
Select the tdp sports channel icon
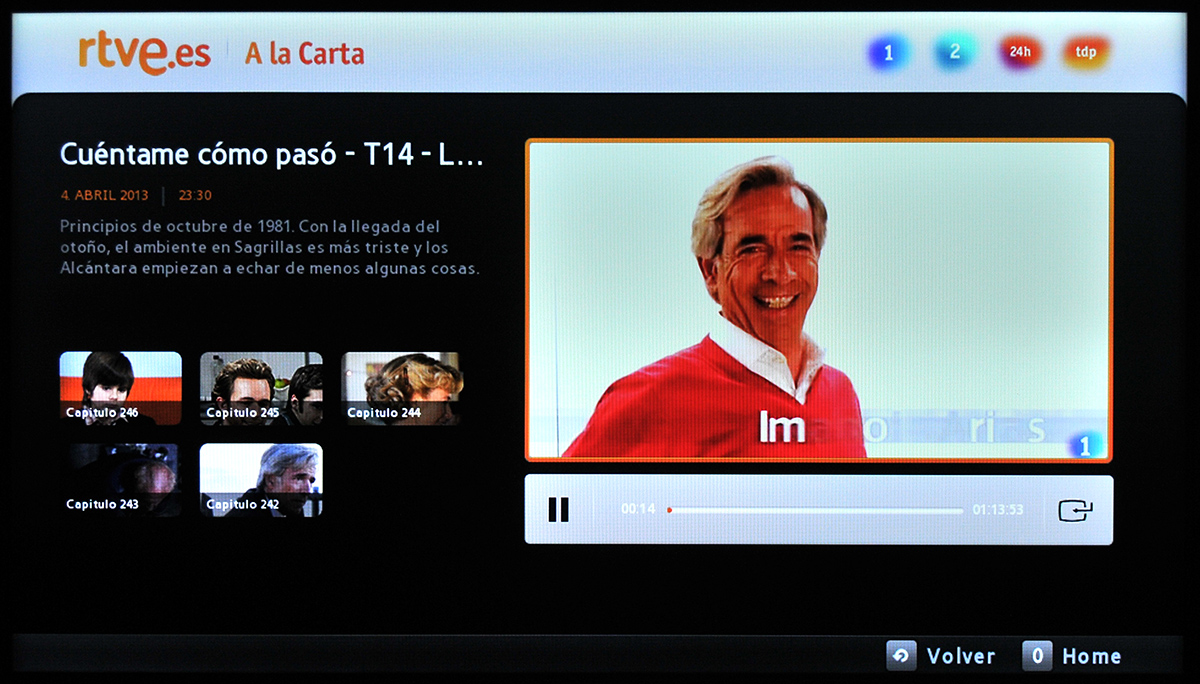pyautogui.click(x=1085, y=53)
